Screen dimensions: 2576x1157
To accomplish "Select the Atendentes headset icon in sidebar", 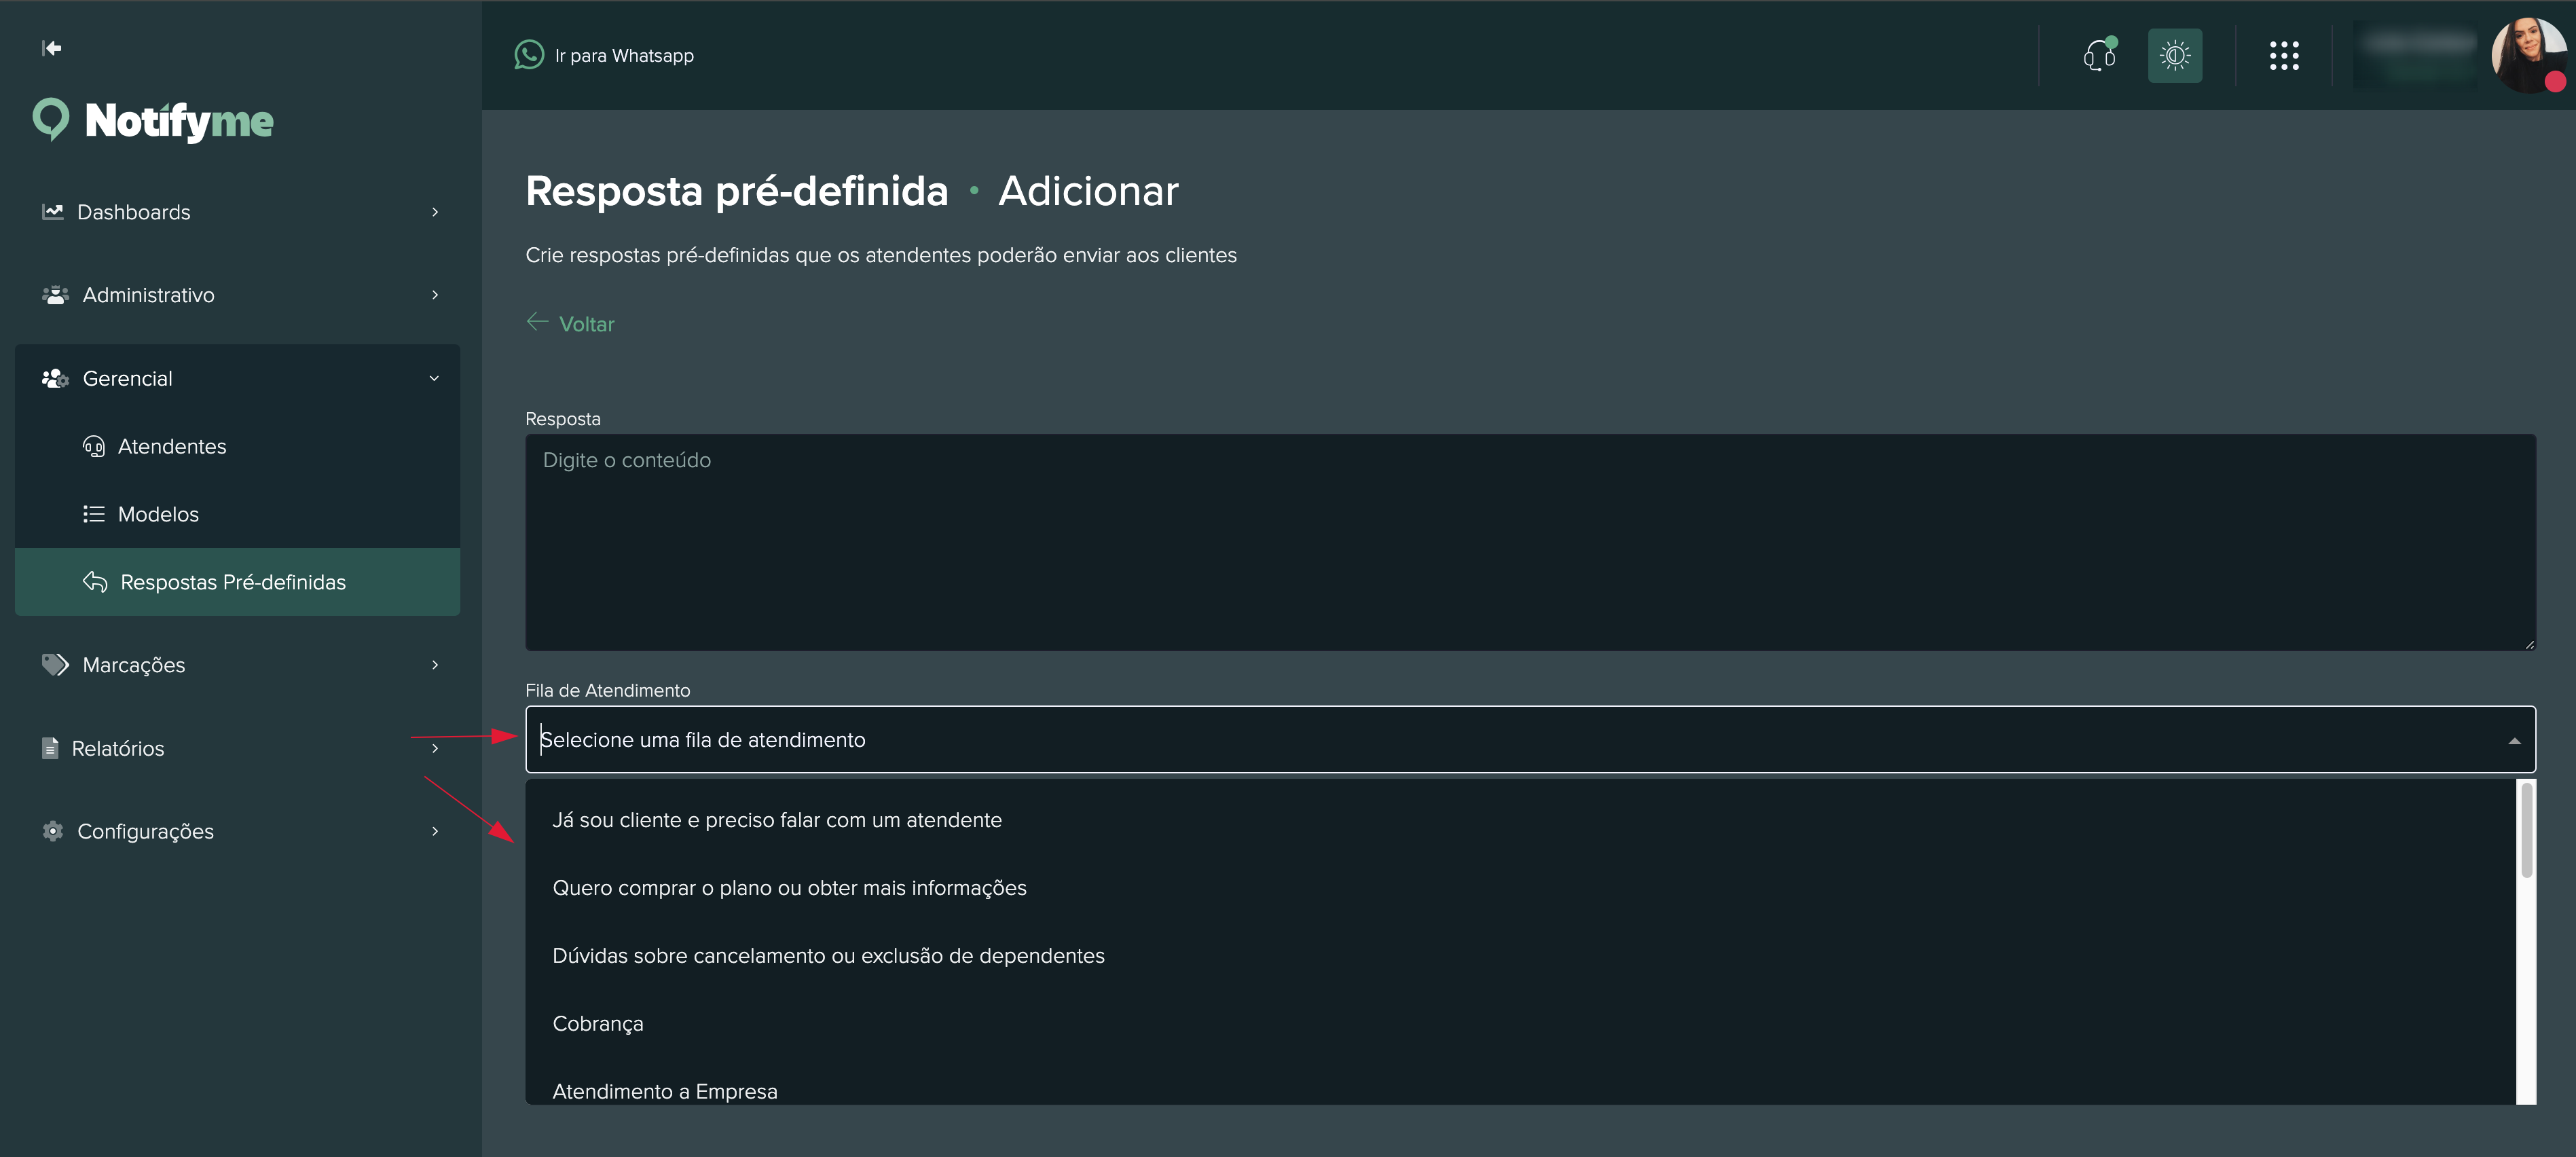I will click(x=93, y=446).
